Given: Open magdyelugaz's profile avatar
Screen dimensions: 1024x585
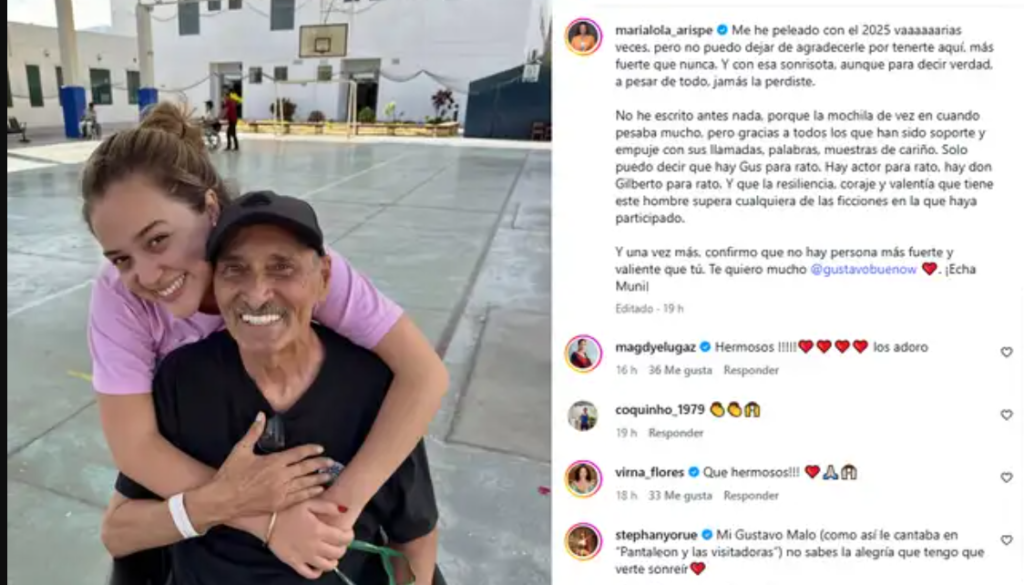Looking at the screenshot, I should [x=583, y=354].
